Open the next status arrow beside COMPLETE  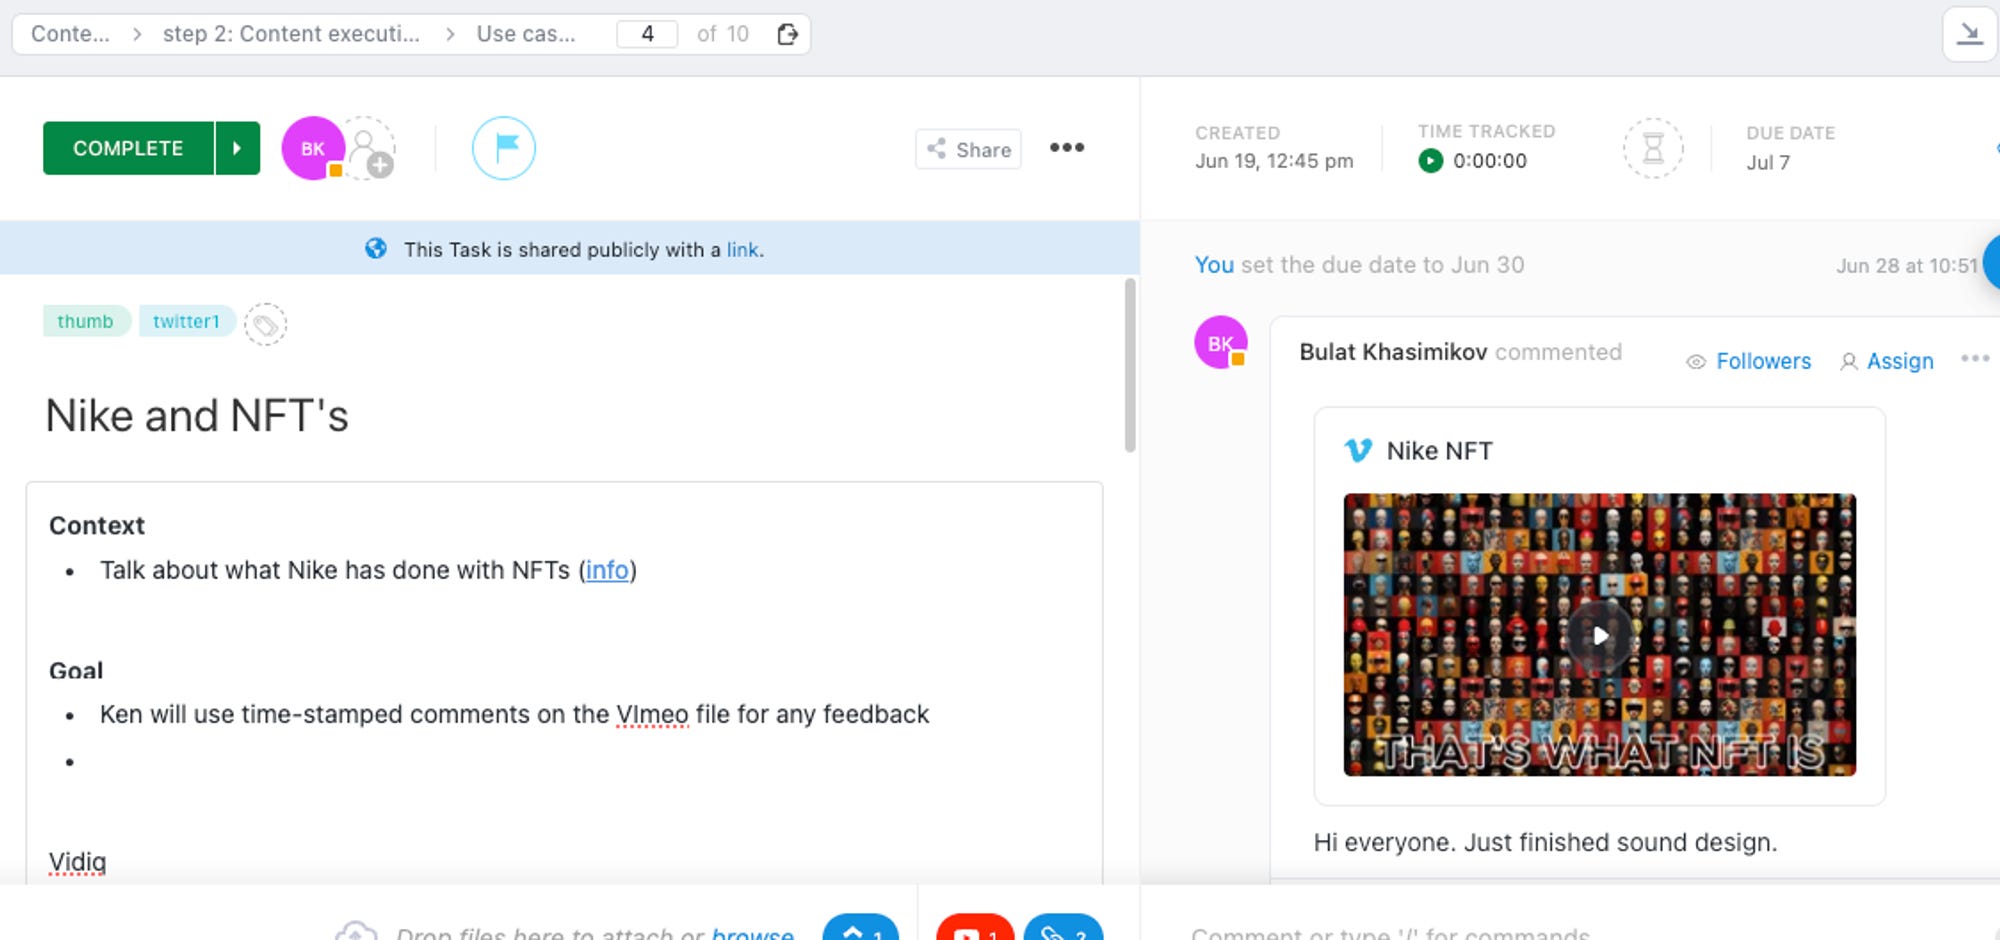pos(238,148)
